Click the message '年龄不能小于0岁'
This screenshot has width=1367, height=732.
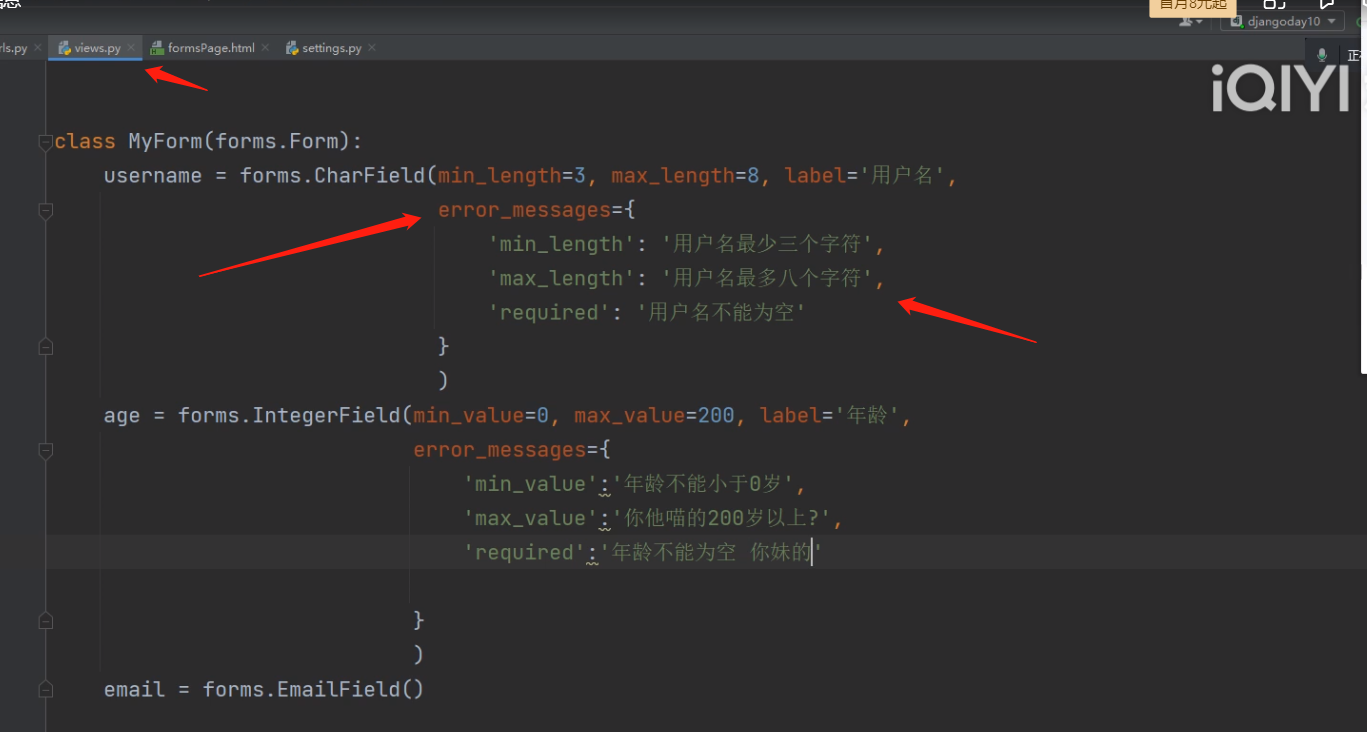[705, 484]
